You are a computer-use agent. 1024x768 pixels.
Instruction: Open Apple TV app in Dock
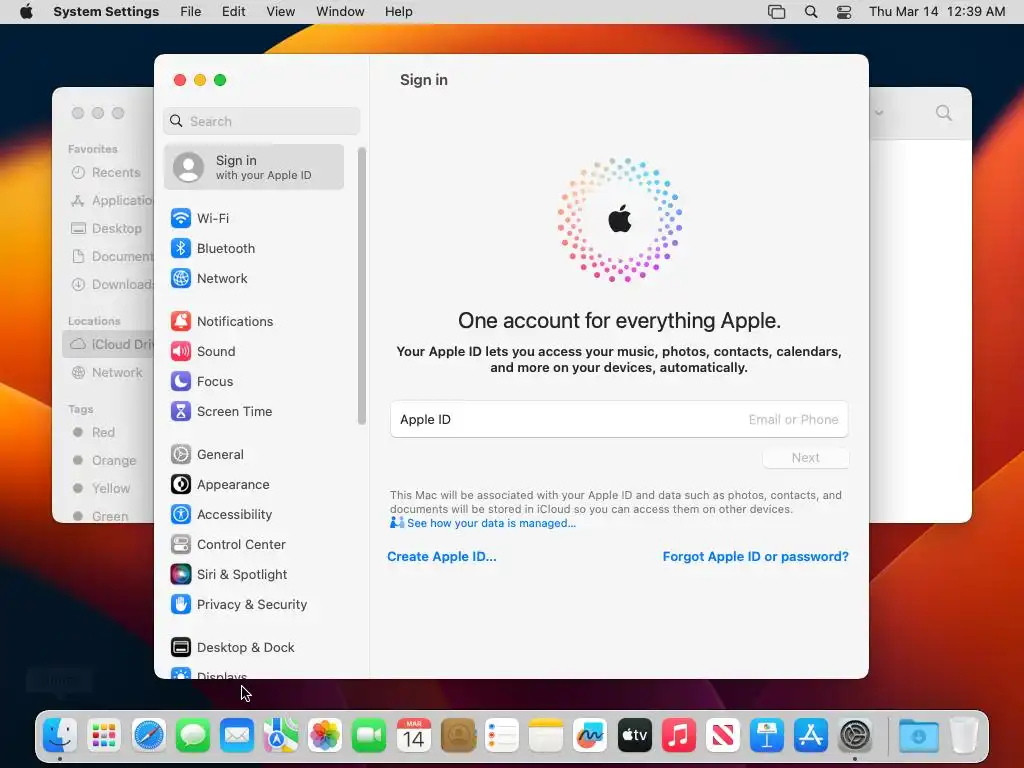(x=635, y=735)
